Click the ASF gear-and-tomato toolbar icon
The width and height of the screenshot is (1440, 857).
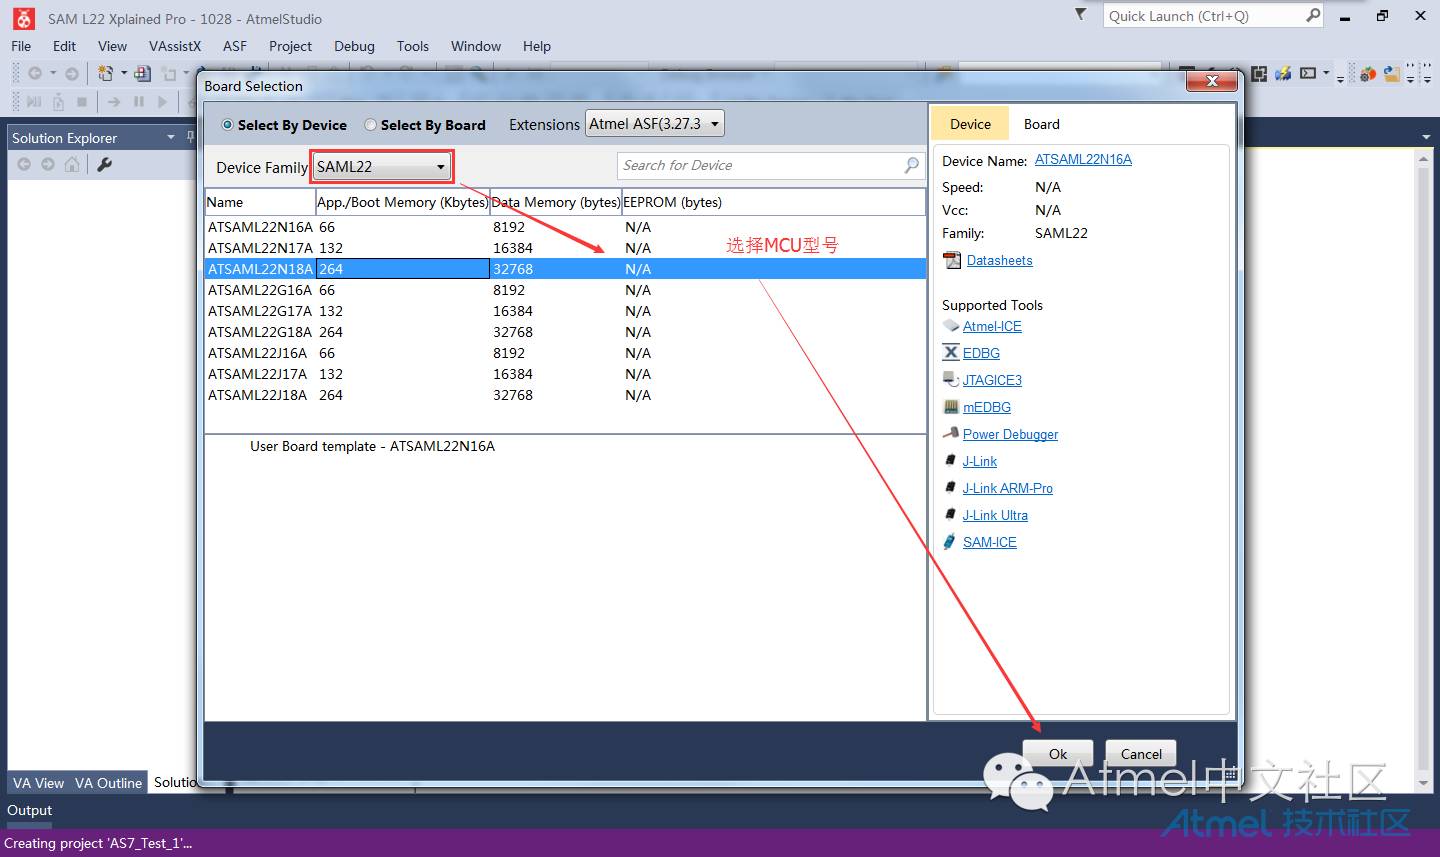coord(1367,73)
